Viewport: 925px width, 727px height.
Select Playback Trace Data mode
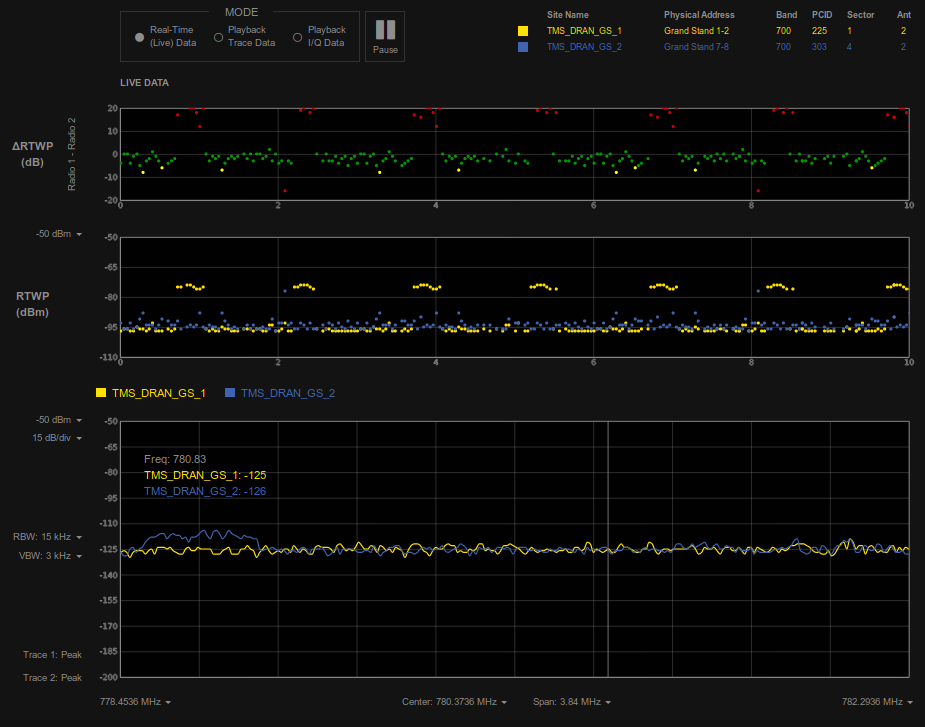pos(218,37)
